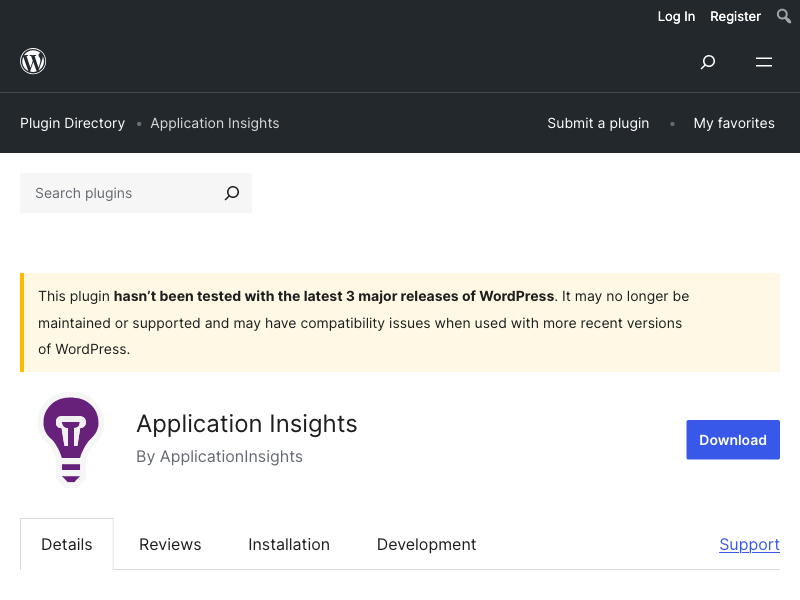
Task: Open the Support link
Action: point(749,544)
